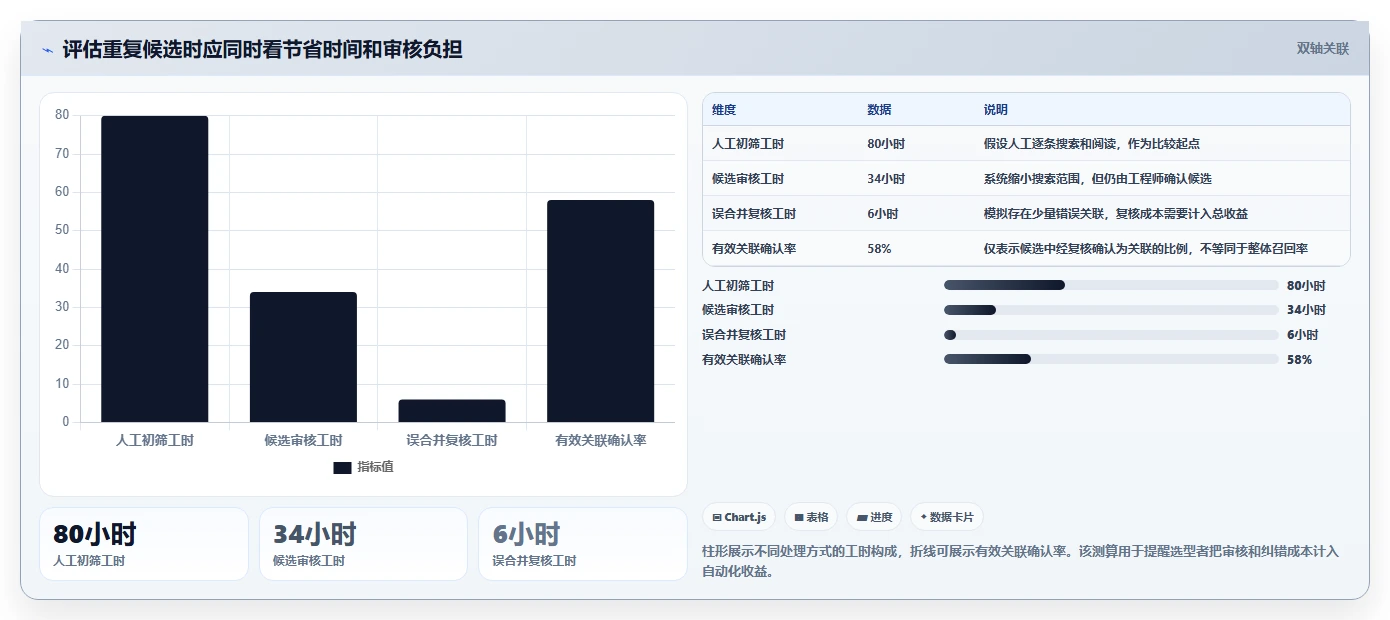Click the lightning icon beside the title
The image size is (1390, 620).
(x=48, y=50)
